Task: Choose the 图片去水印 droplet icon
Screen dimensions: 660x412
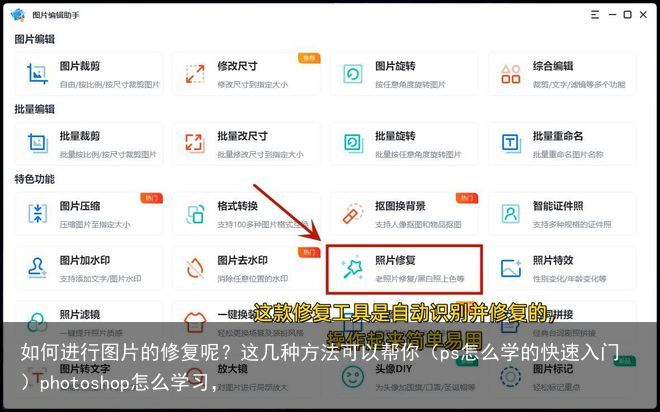Action: (x=195, y=268)
